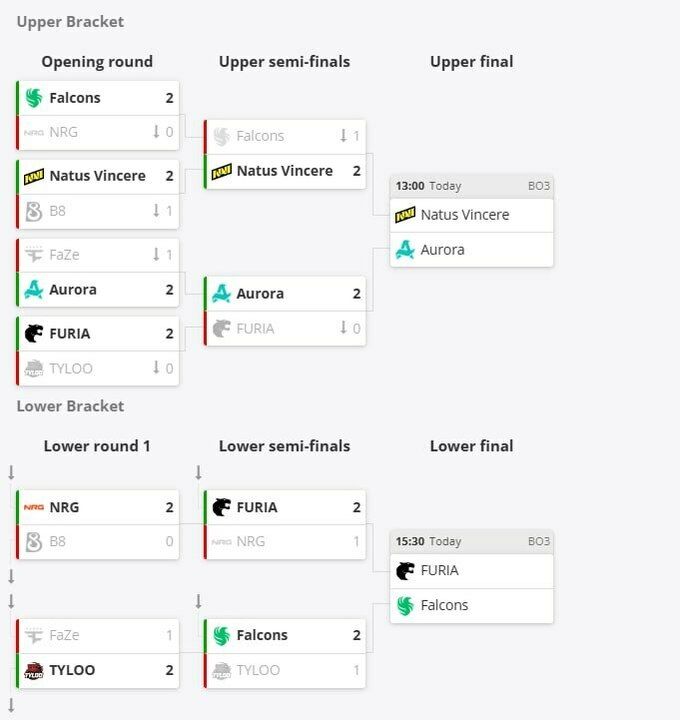Open the Aurora team in Upper semi-finals
Viewport: 680px width, 720px height.
pyautogui.click(x=285, y=294)
